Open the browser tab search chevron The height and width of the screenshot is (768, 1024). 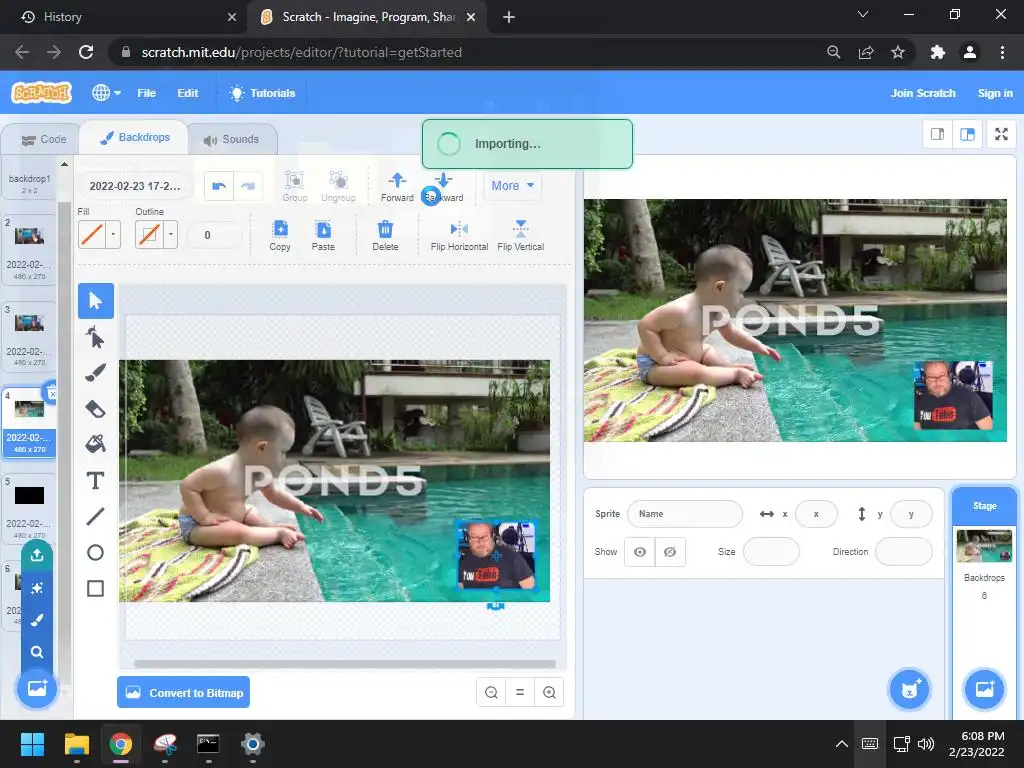tap(863, 14)
